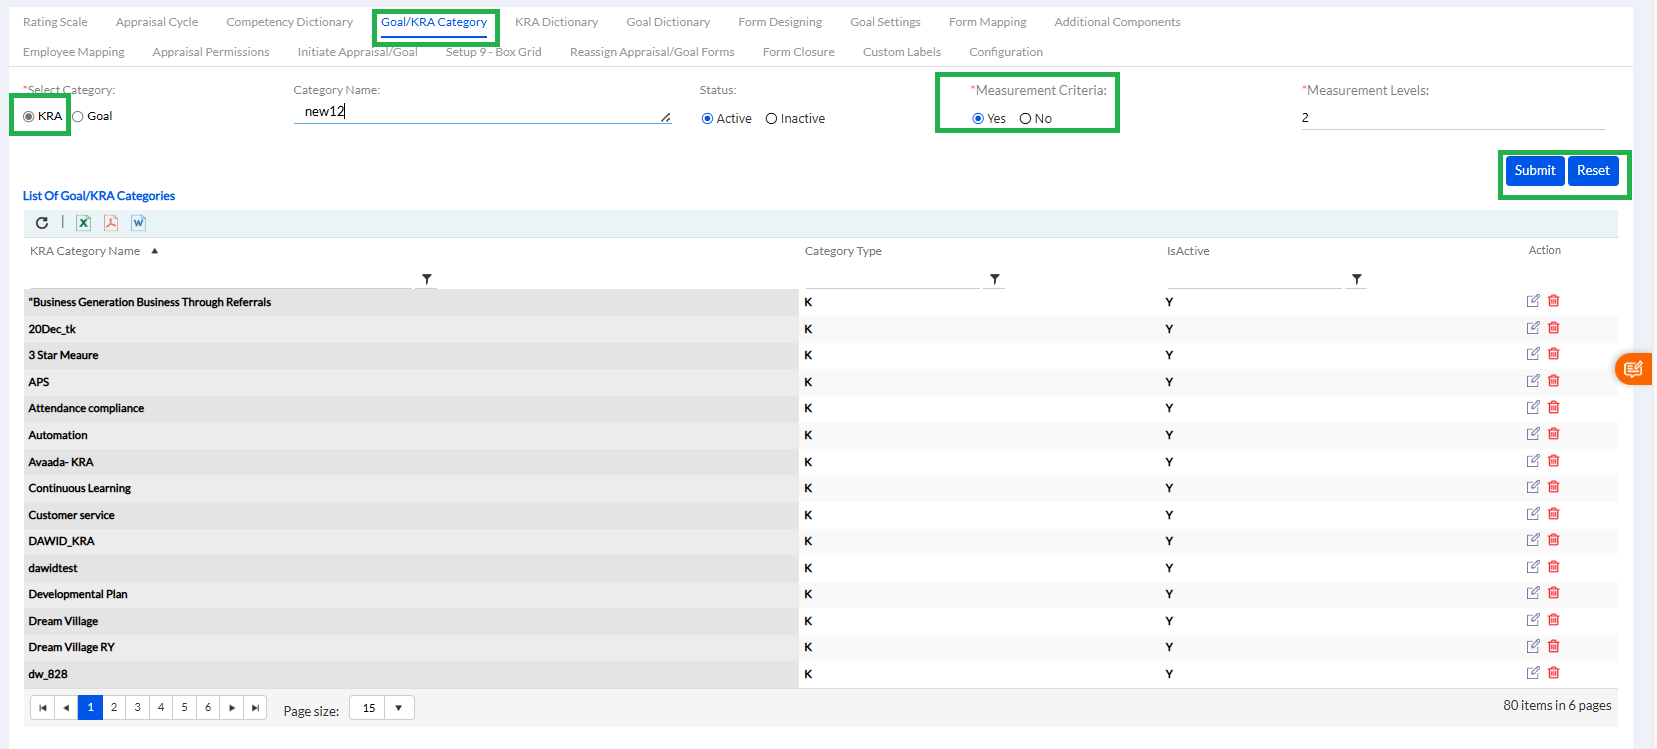Open the Page size dropdown
Image resolution: width=1657 pixels, height=749 pixels.
click(x=398, y=708)
